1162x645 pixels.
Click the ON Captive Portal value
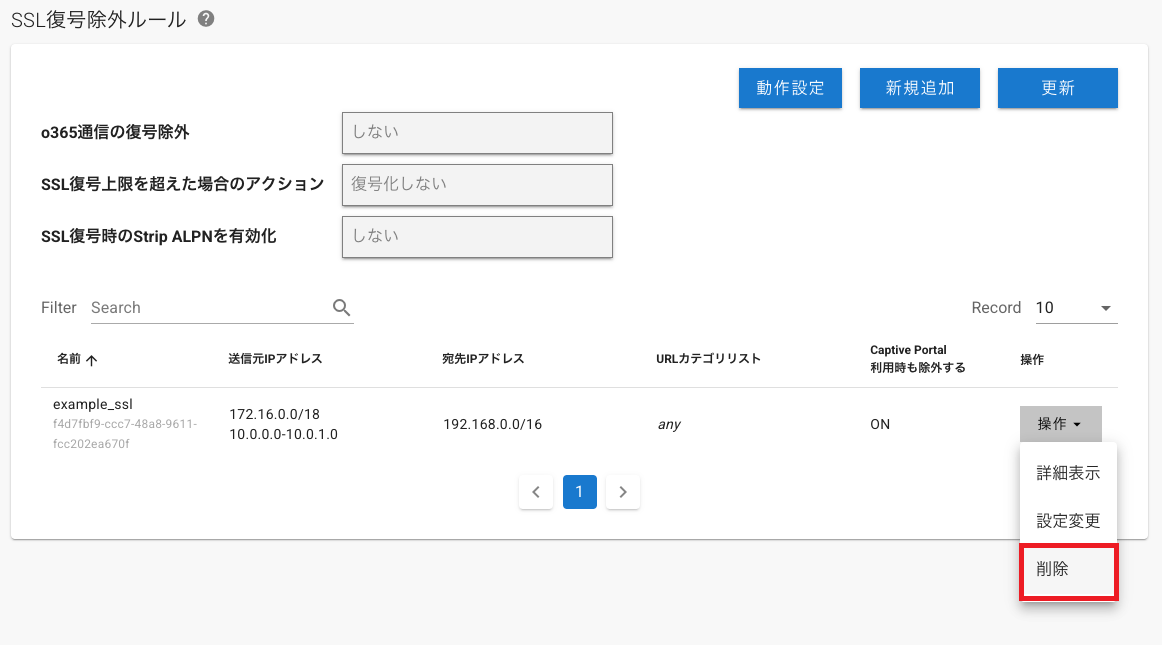880,424
